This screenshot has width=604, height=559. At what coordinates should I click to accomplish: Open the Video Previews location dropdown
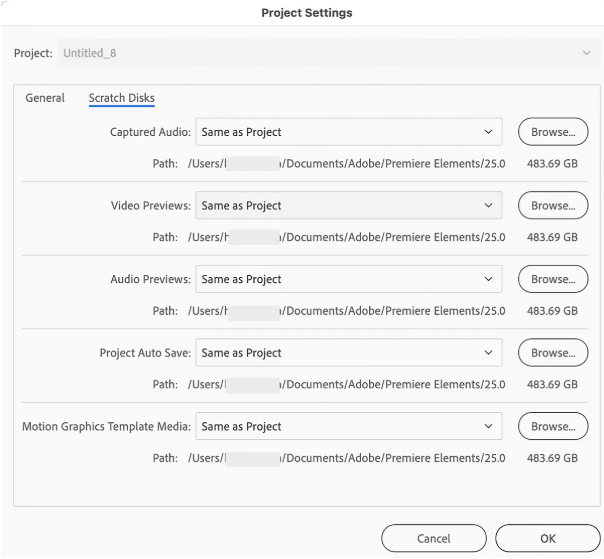click(348, 206)
